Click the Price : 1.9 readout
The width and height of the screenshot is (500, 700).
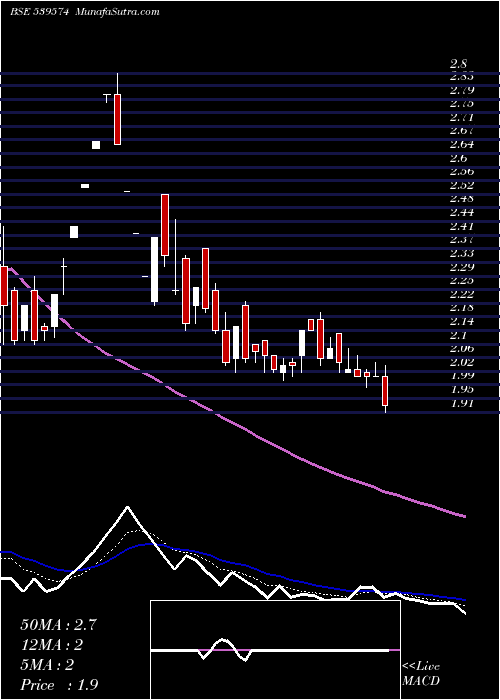point(59,685)
